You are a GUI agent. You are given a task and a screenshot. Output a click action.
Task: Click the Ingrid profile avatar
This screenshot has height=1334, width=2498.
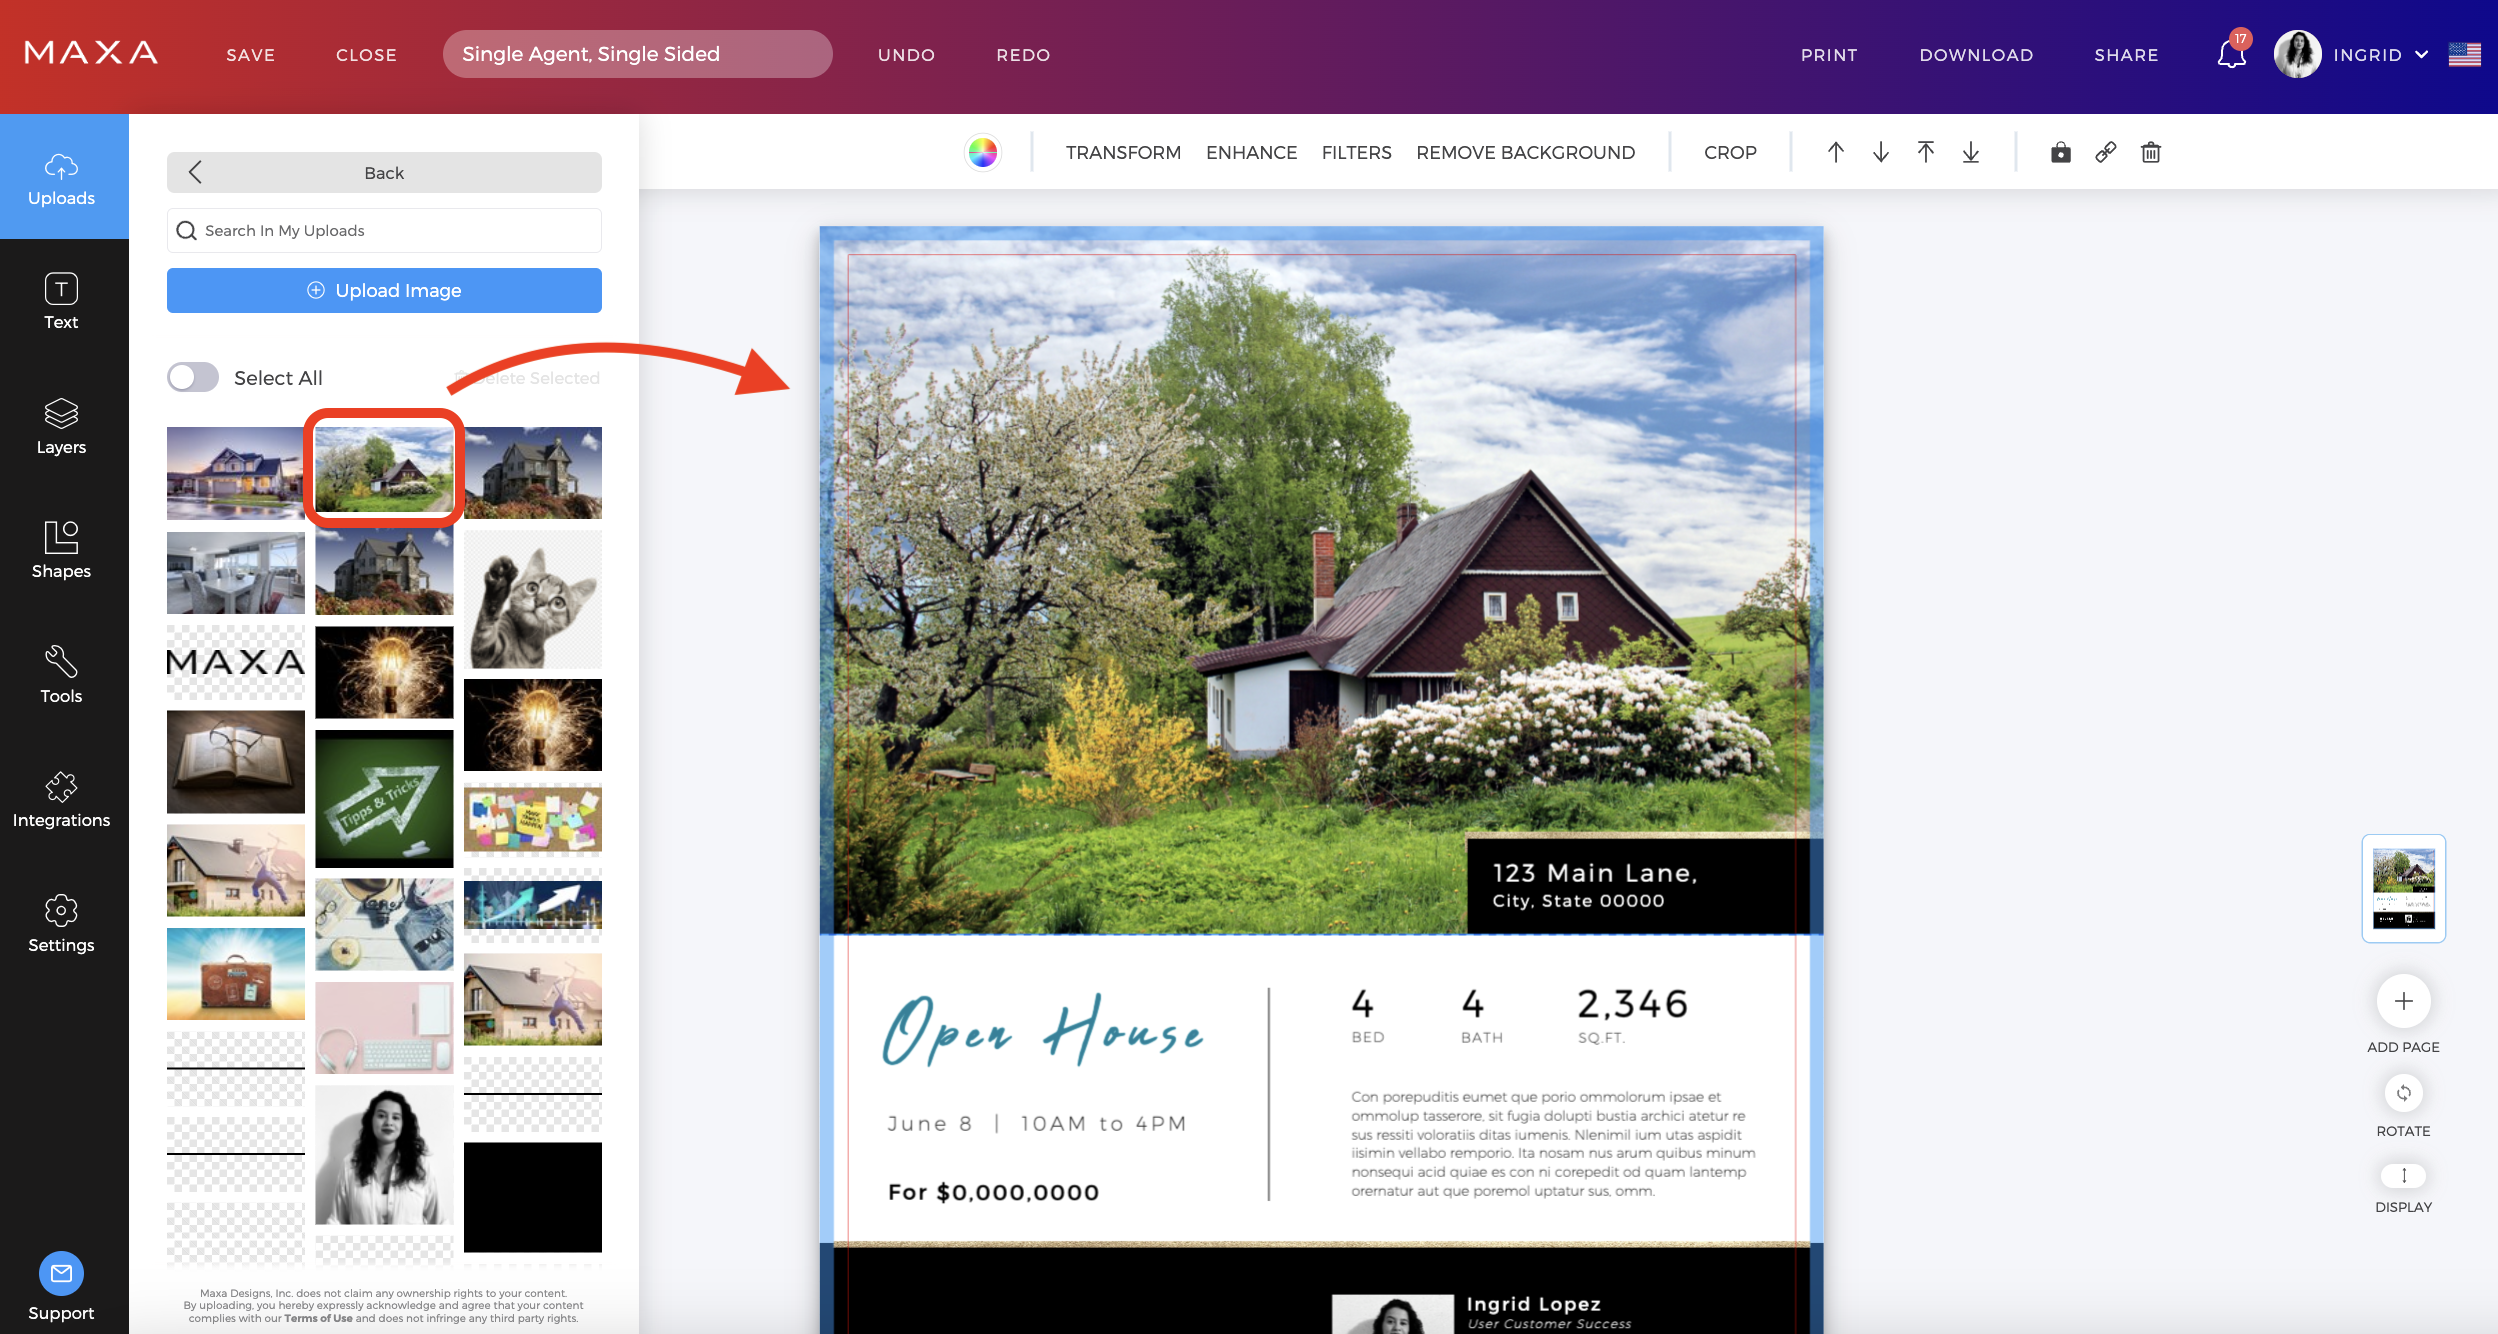[2298, 54]
